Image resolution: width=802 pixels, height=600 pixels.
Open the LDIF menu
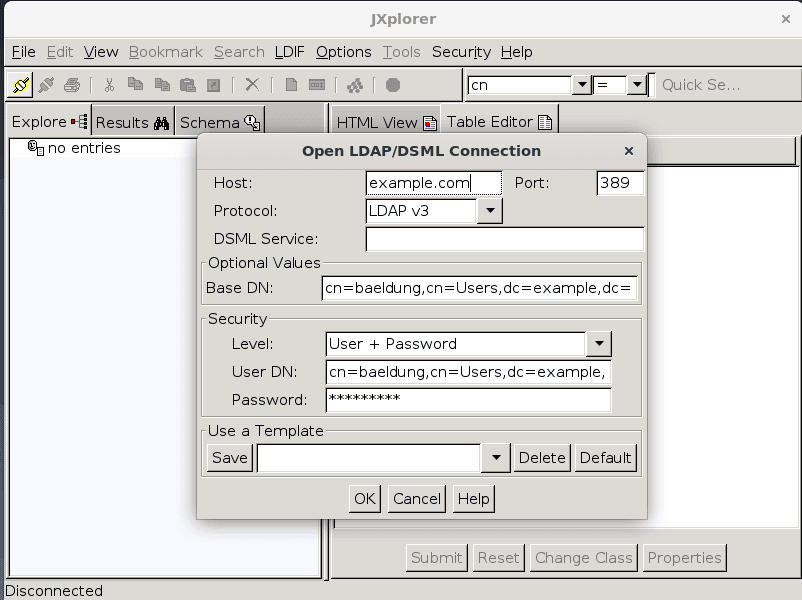click(x=288, y=52)
